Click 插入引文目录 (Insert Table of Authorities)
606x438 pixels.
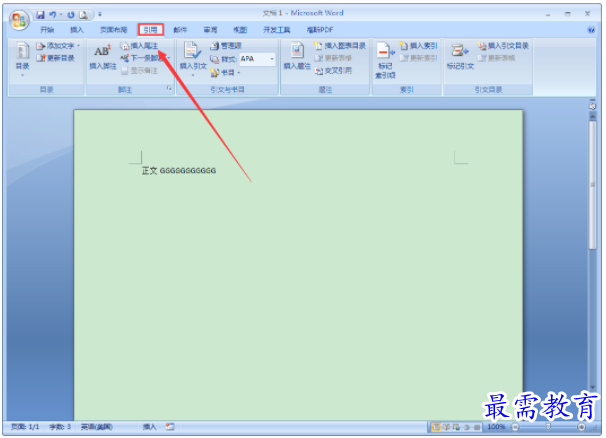[503, 46]
